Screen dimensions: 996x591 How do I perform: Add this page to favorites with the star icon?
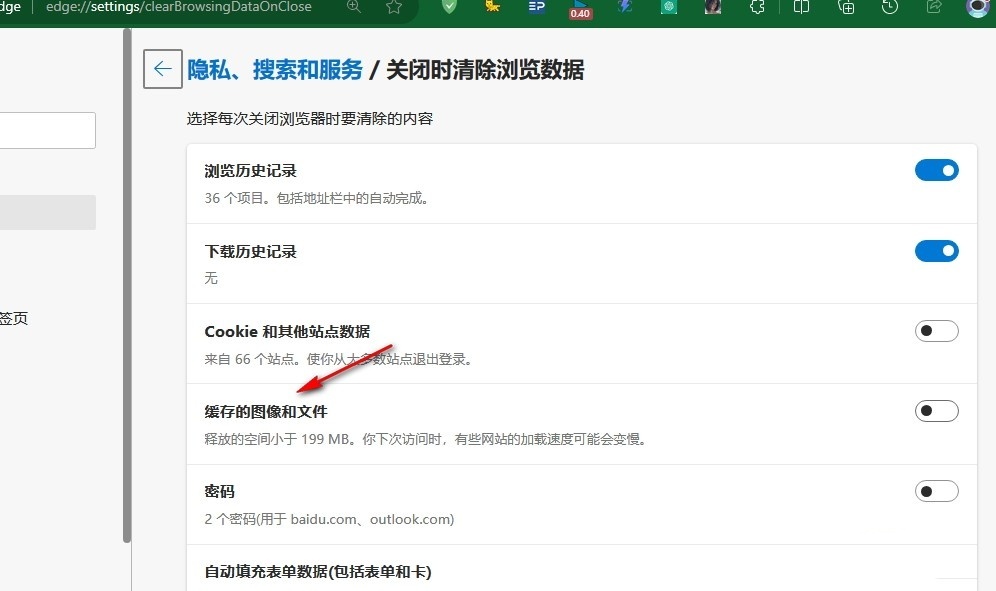(x=394, y=7)
